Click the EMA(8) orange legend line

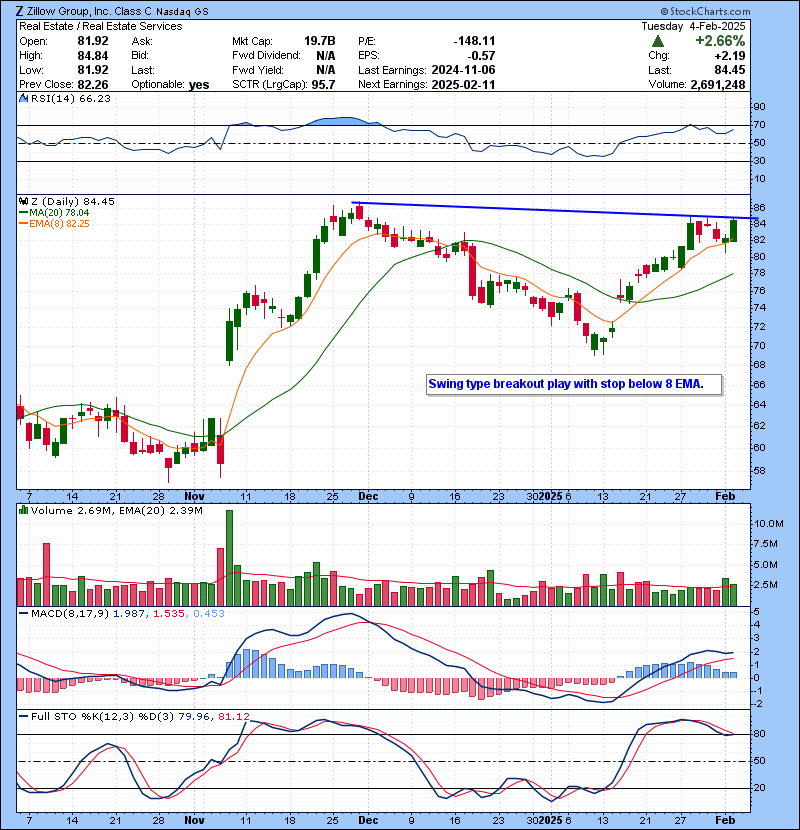(23, 223)
